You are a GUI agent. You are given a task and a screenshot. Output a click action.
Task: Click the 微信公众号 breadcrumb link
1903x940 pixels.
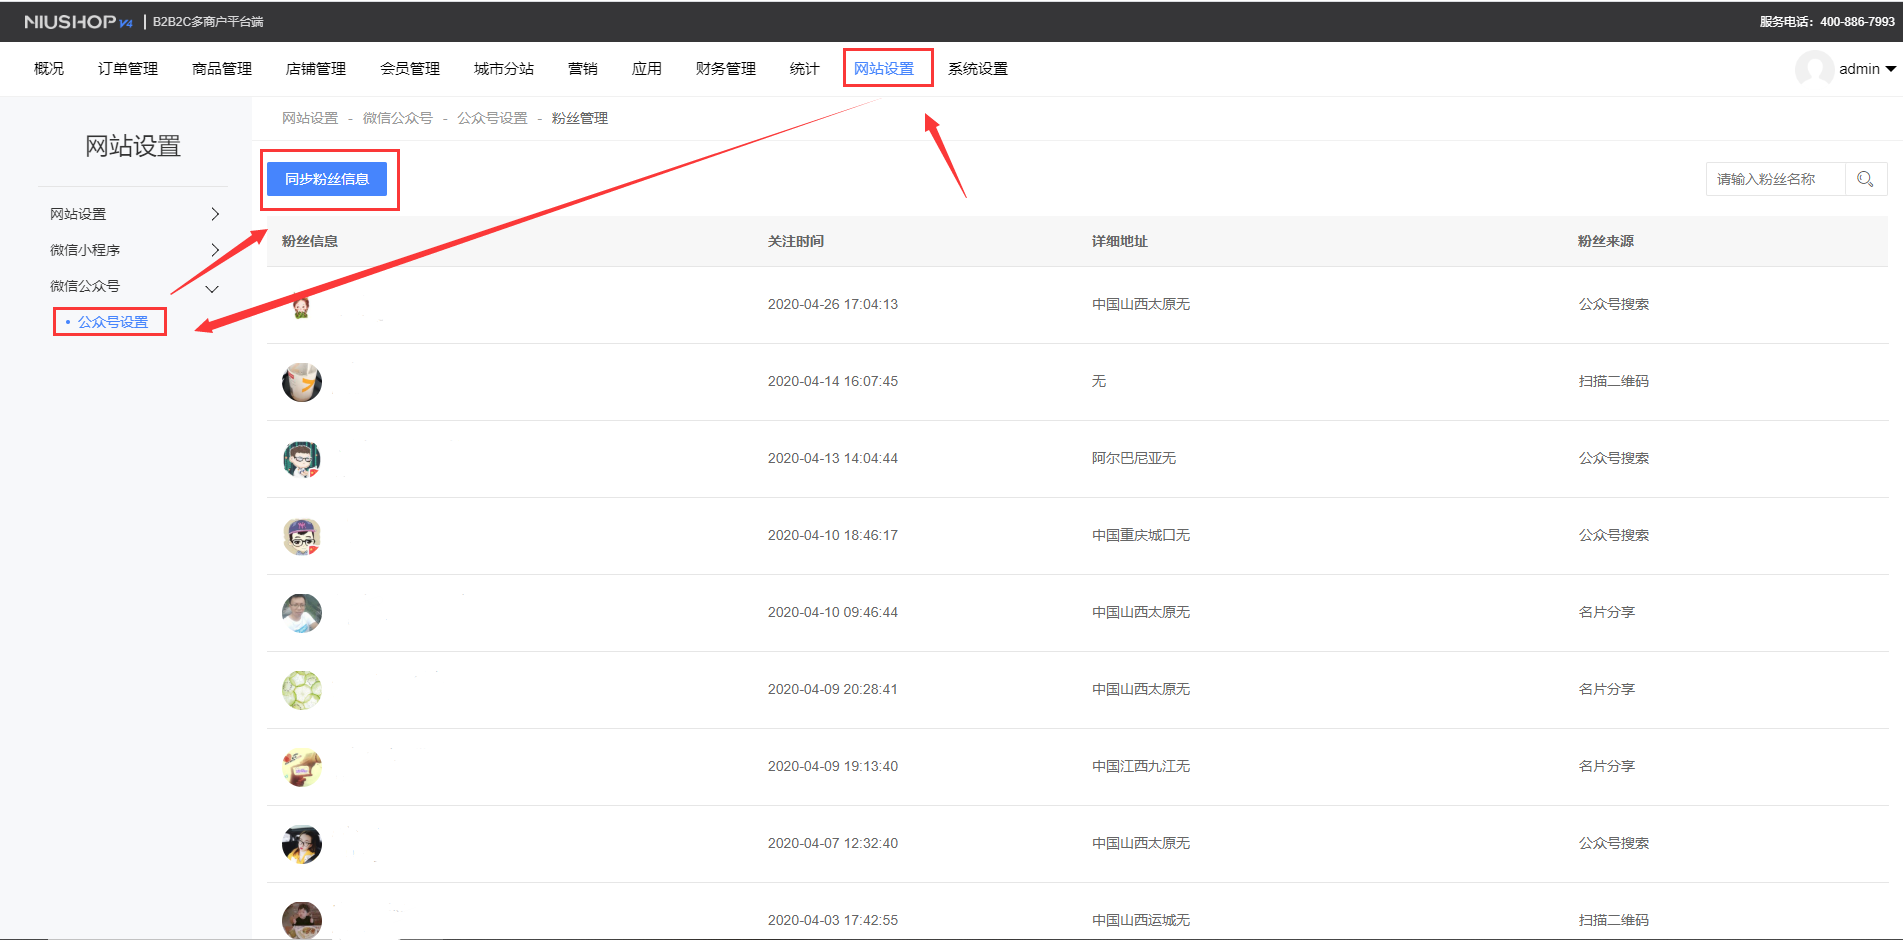(x=398, y=118)
